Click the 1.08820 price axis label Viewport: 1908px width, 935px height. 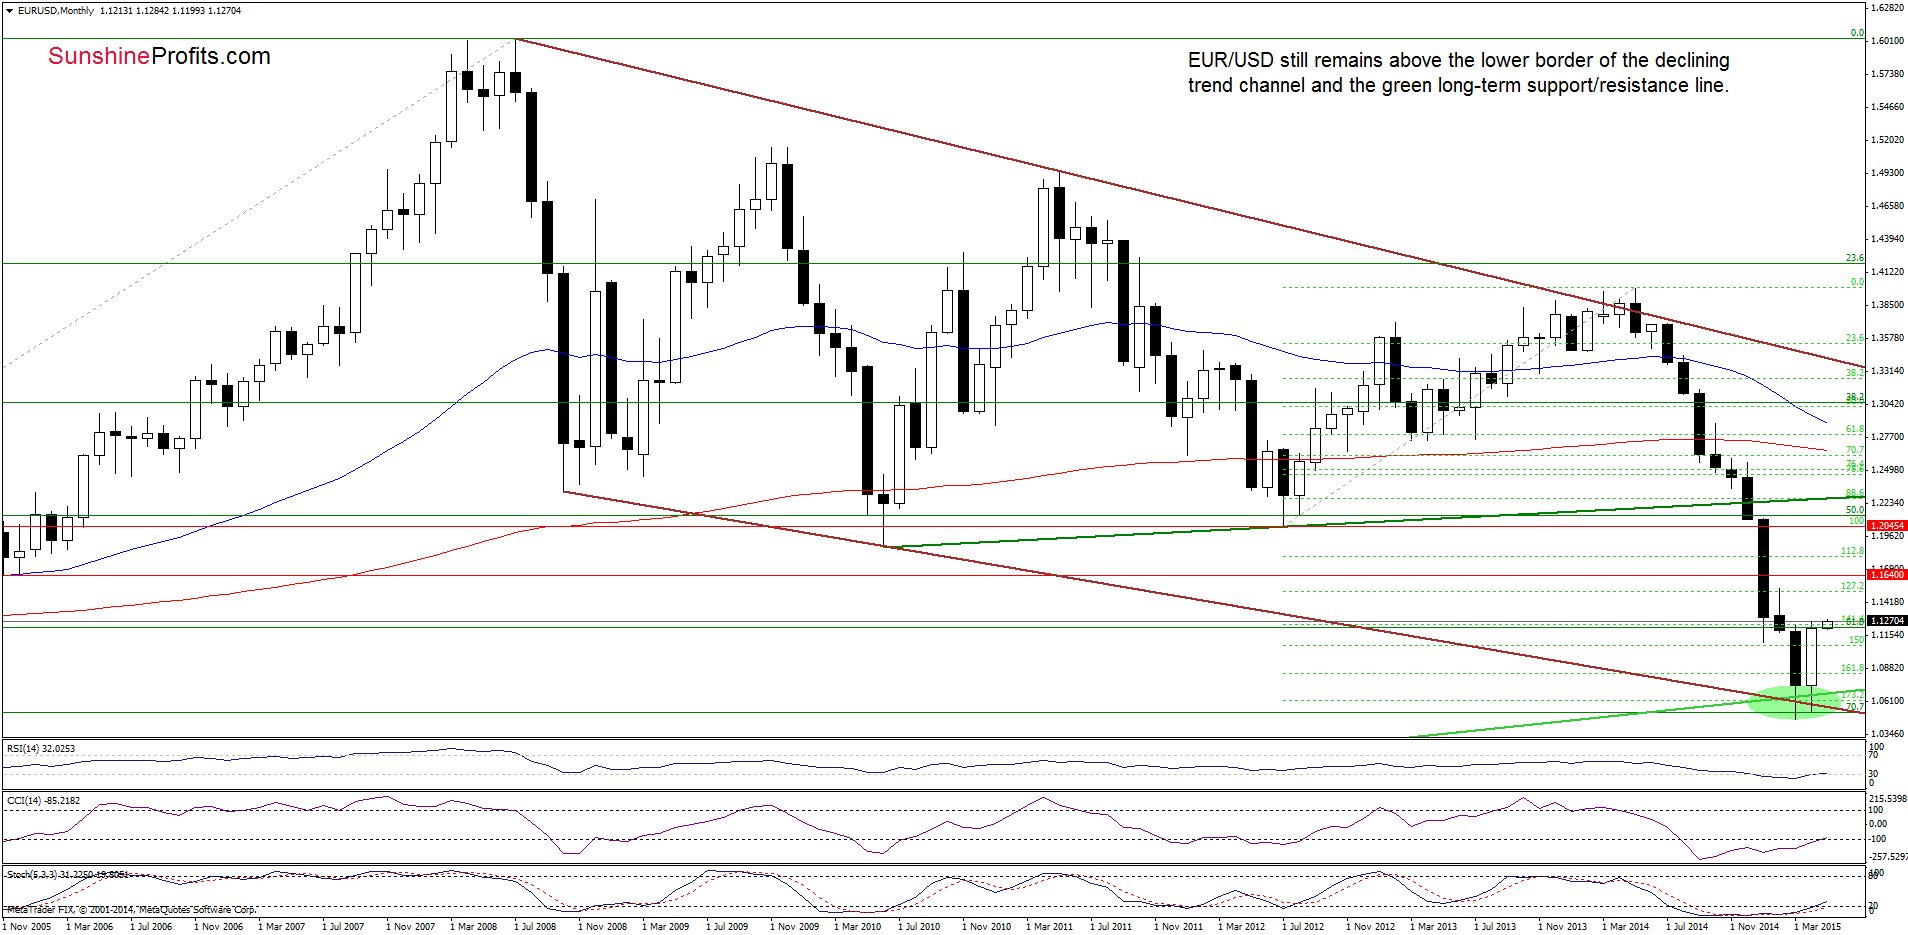[1886, 668]
